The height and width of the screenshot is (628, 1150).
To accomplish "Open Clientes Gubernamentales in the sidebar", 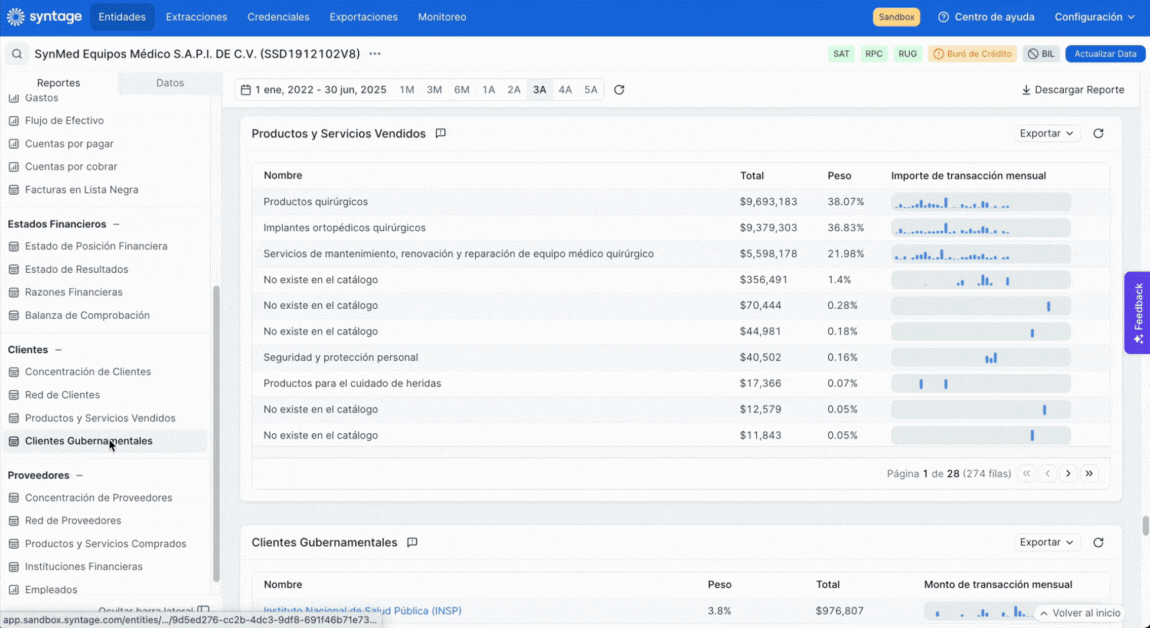I will click(106, 441).
